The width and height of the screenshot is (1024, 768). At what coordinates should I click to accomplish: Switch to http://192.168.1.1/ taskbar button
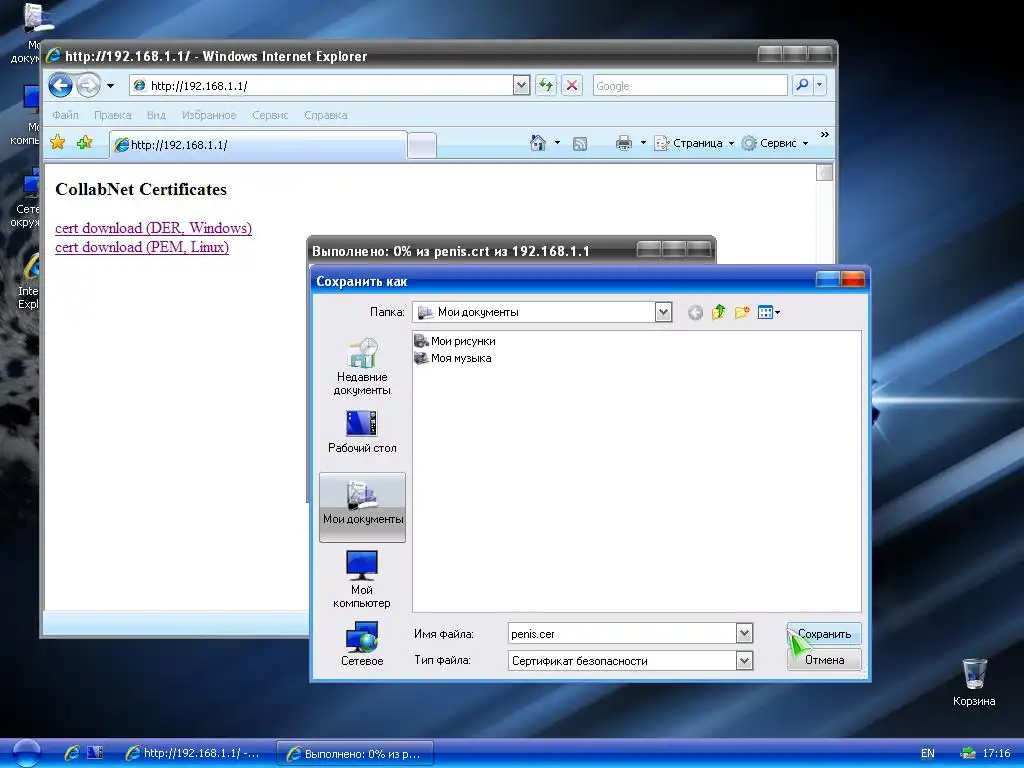pos(193,753)
